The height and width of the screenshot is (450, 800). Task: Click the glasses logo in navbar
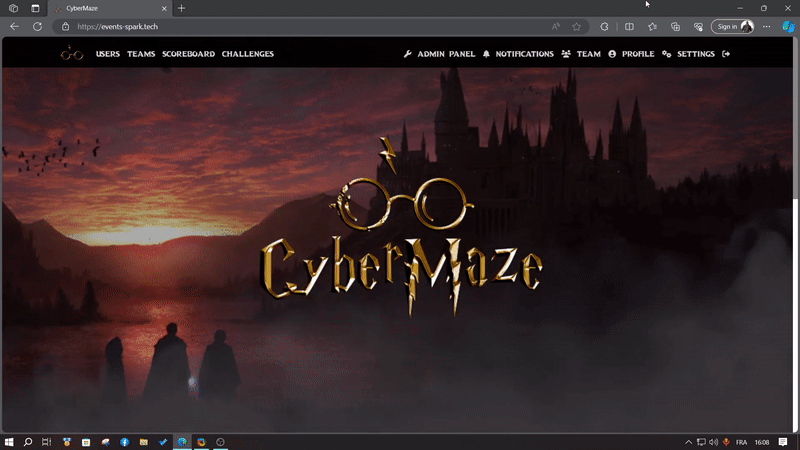[x=71, y=53]
